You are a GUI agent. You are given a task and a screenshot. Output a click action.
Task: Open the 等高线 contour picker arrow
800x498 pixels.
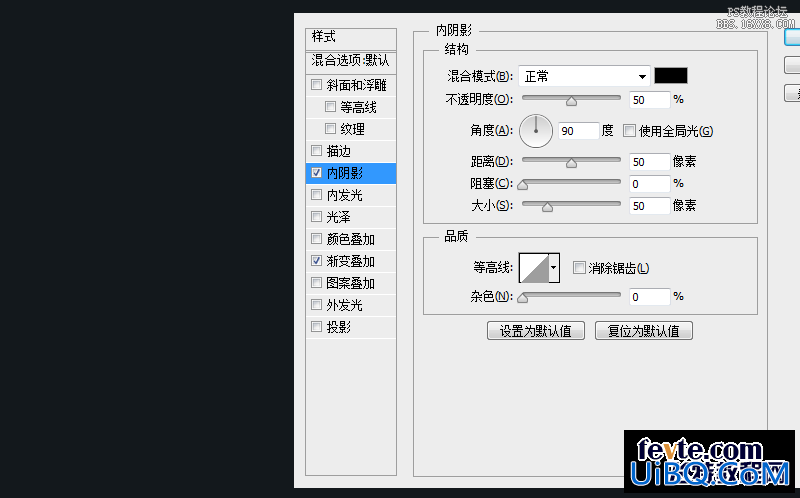click(554, 267)
